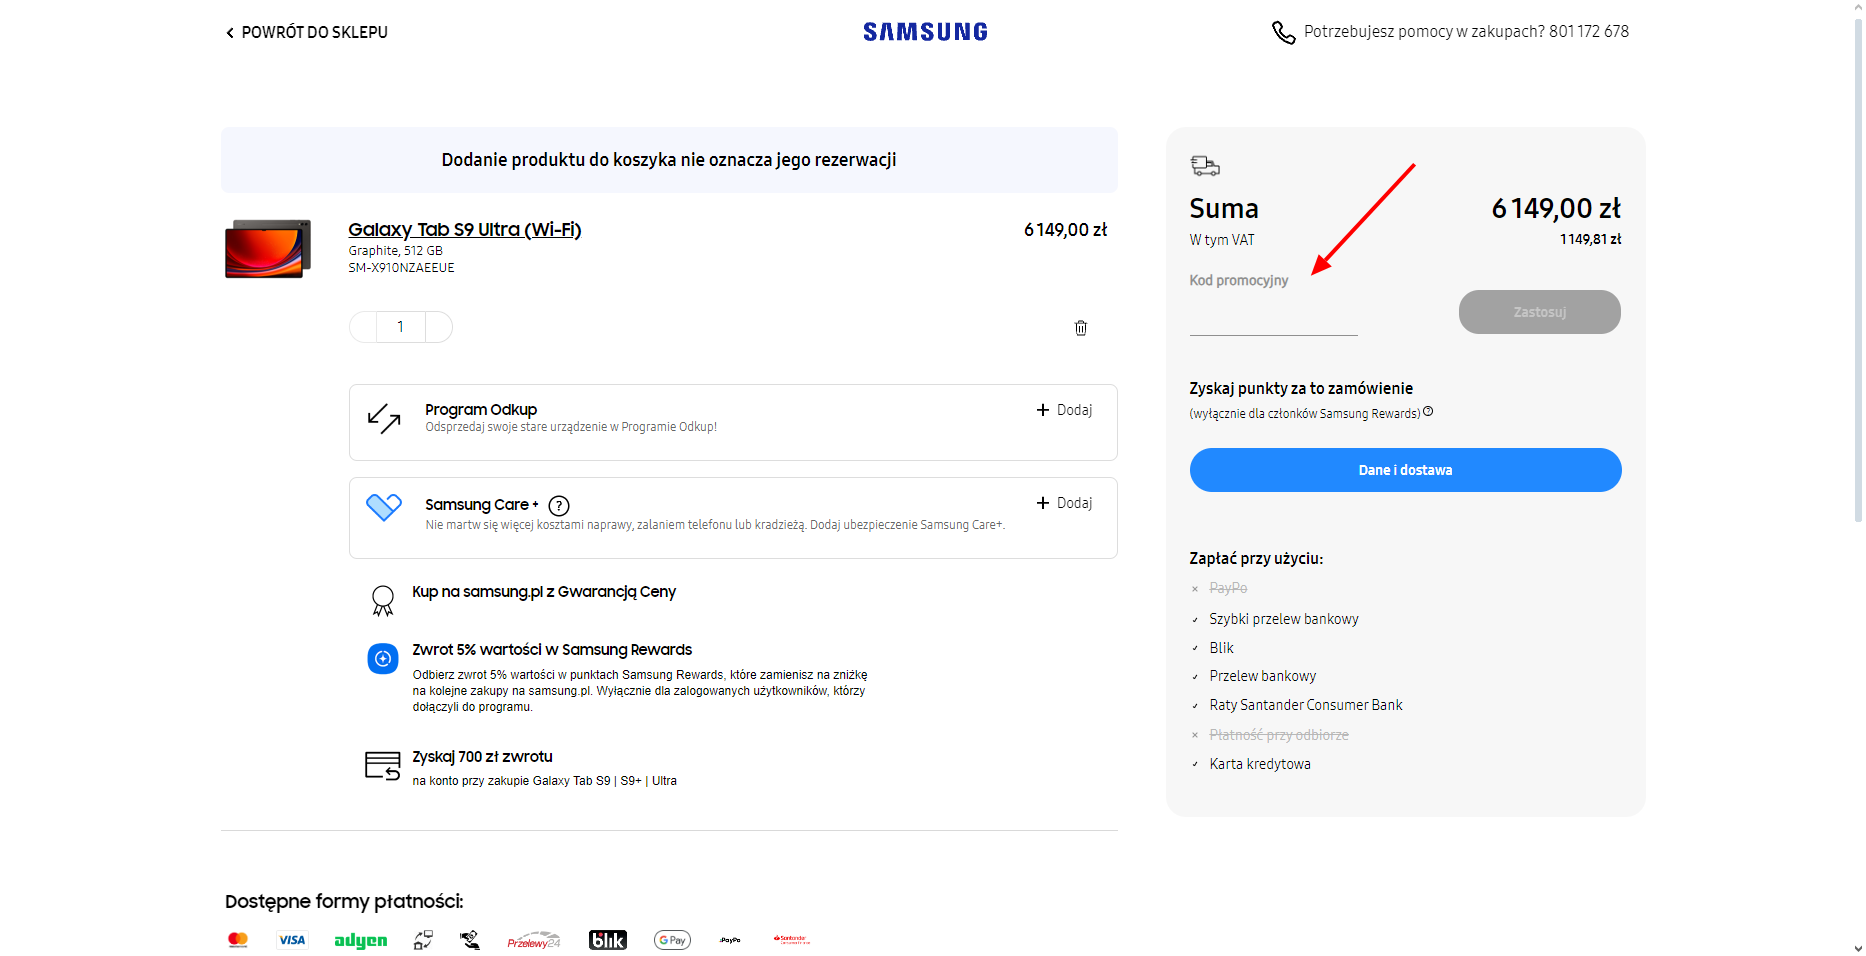Image resolution: width=1866 pixels, height=956 pixels.
Task: Click the help phone number 801 172 678
Action: click(x=1589, y=32)
